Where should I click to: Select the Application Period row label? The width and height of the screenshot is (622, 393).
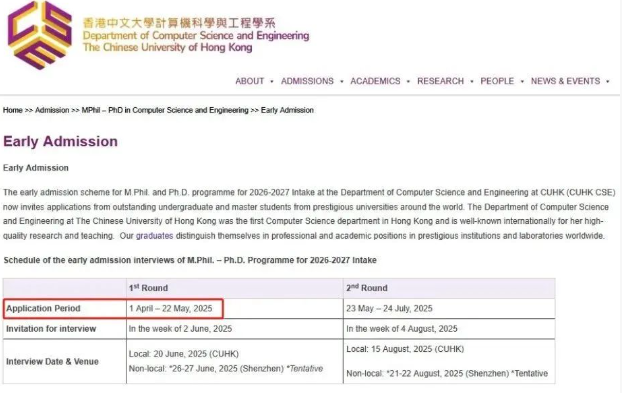[x=43, y=309]
